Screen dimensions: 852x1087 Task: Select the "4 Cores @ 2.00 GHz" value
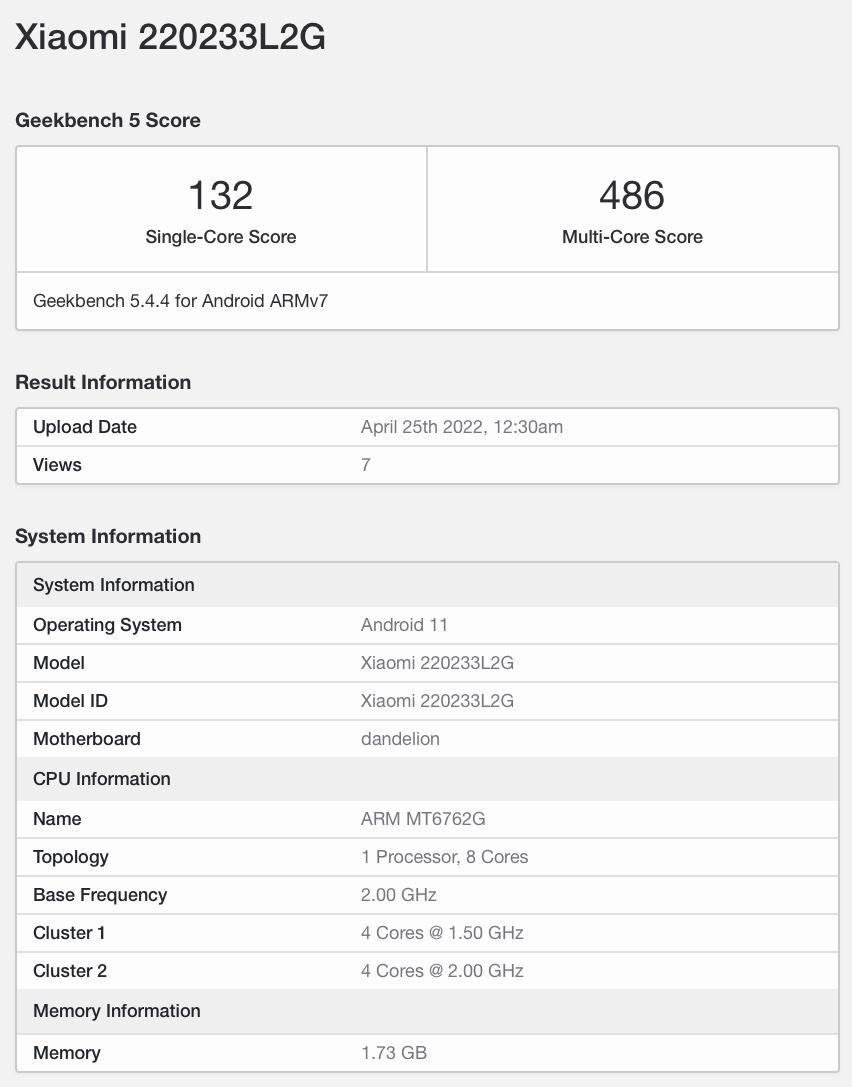(x=442, y=971)
